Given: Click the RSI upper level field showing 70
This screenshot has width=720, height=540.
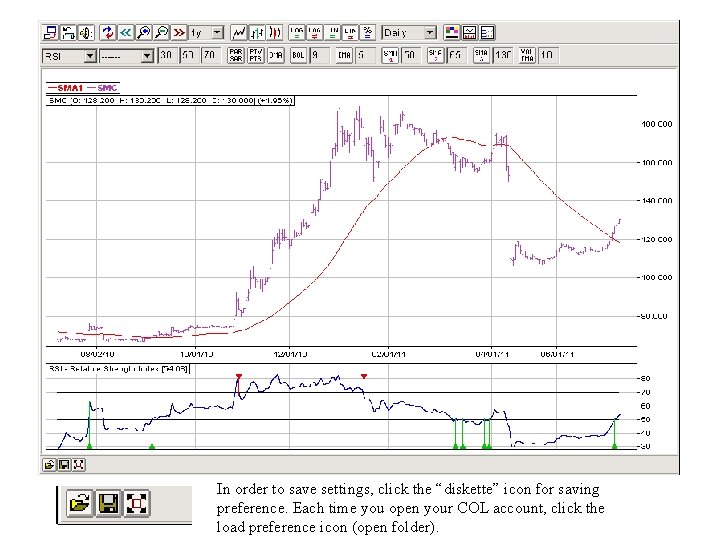Looking at the screenshot, I should click(210, 55).
